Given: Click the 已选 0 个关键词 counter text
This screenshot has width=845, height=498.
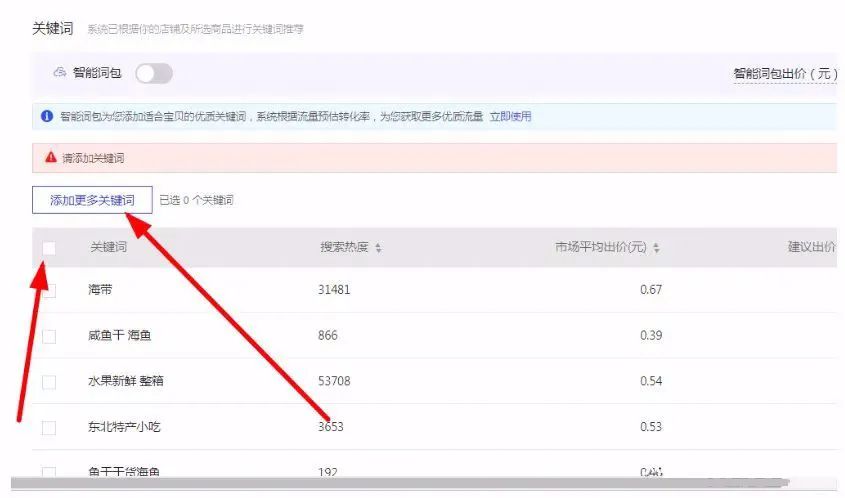Looking at the screenshot, I should (197, 200).
